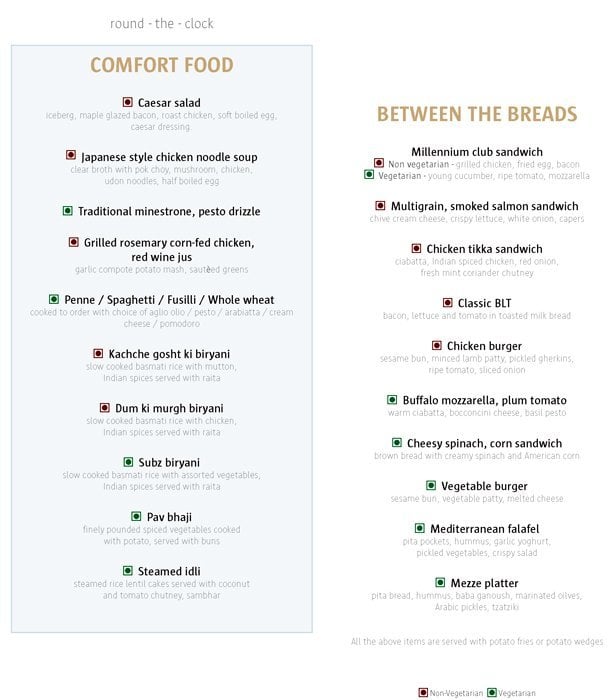Click the Mediterranean falafel item name
Screen dimensions: 616x700
click(484, 528)
